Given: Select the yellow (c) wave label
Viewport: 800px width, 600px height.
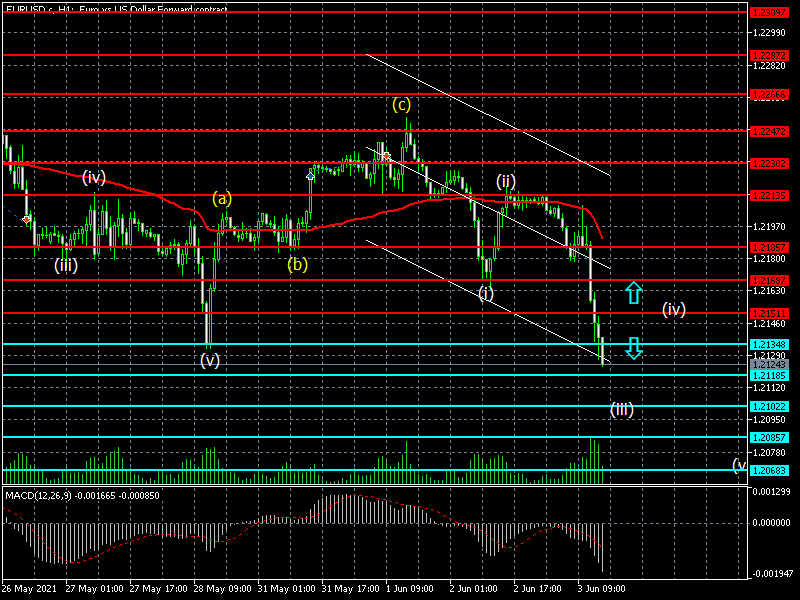Looking at the screenshot, I should (x=402, y=105).
